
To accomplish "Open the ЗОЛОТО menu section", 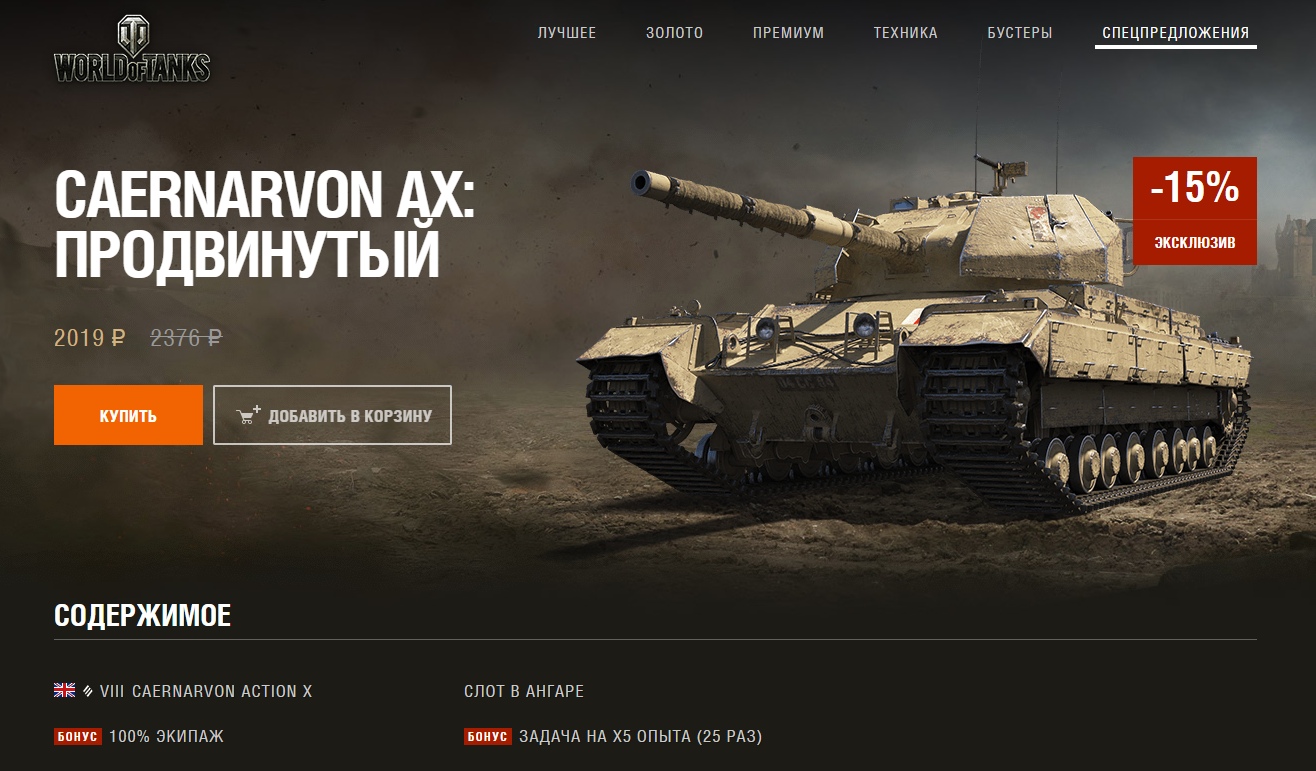I will (x=675, y=33).
